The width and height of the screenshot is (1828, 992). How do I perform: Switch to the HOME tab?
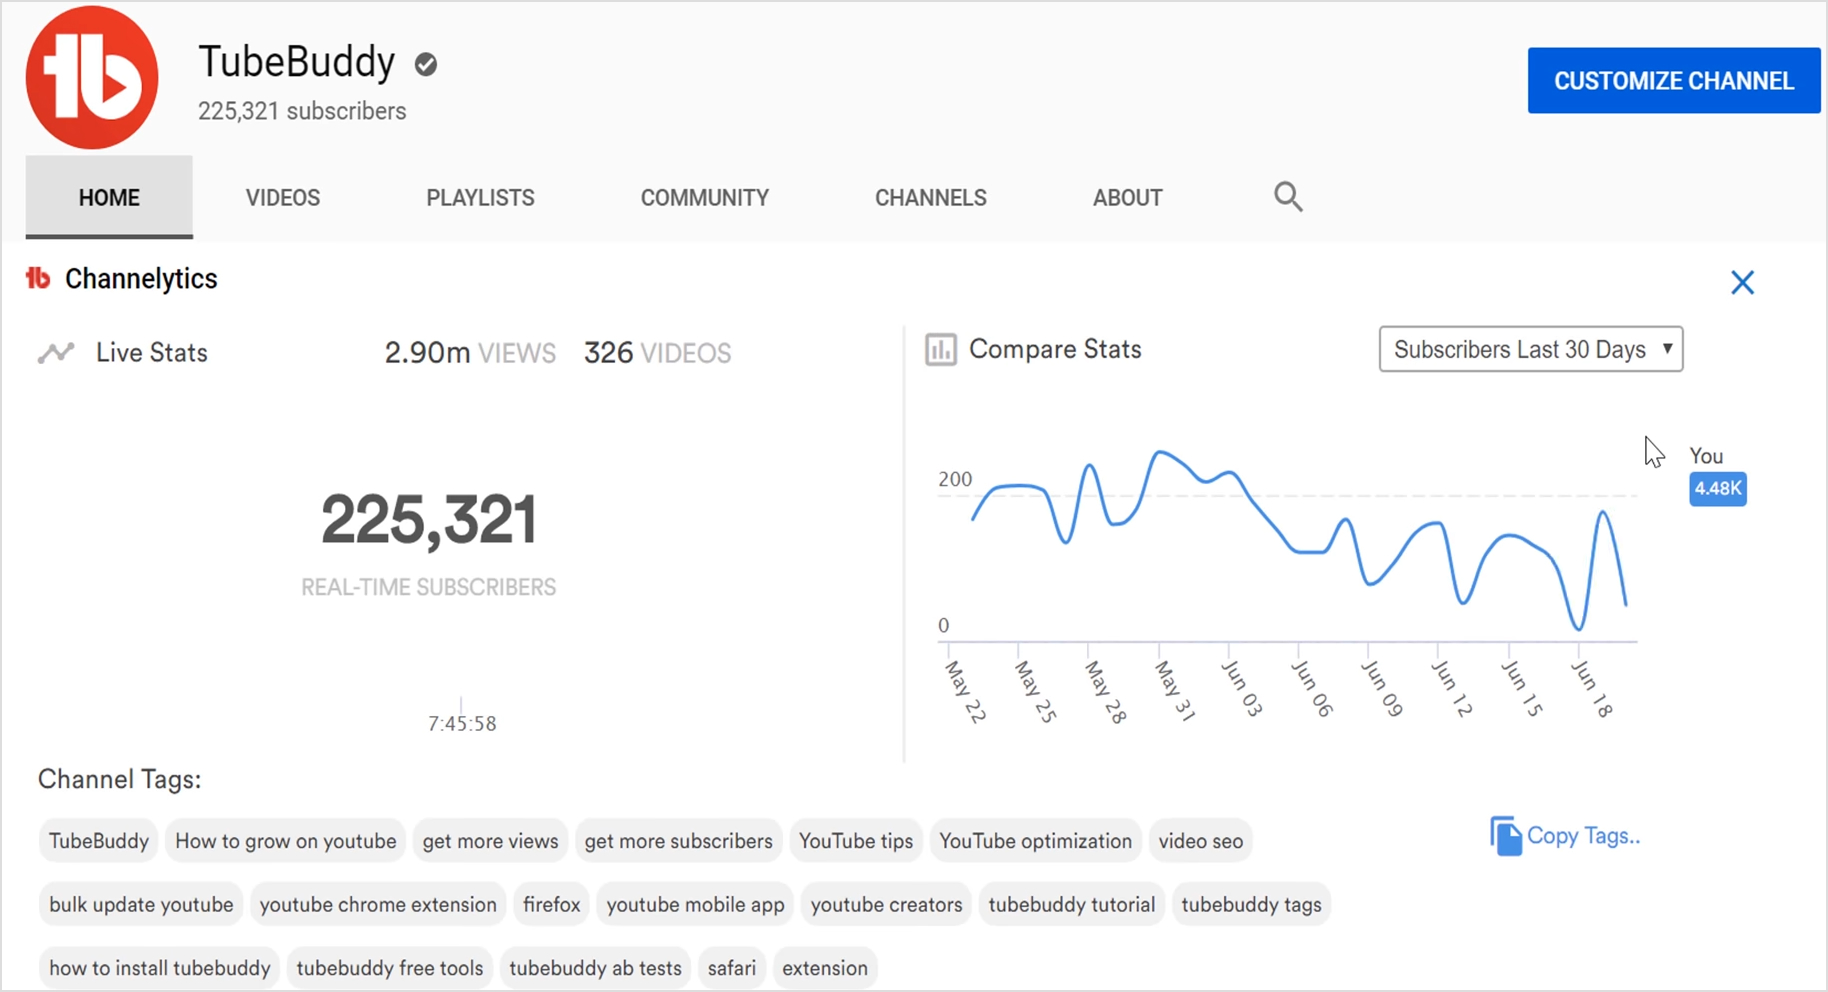pos(109,197)
